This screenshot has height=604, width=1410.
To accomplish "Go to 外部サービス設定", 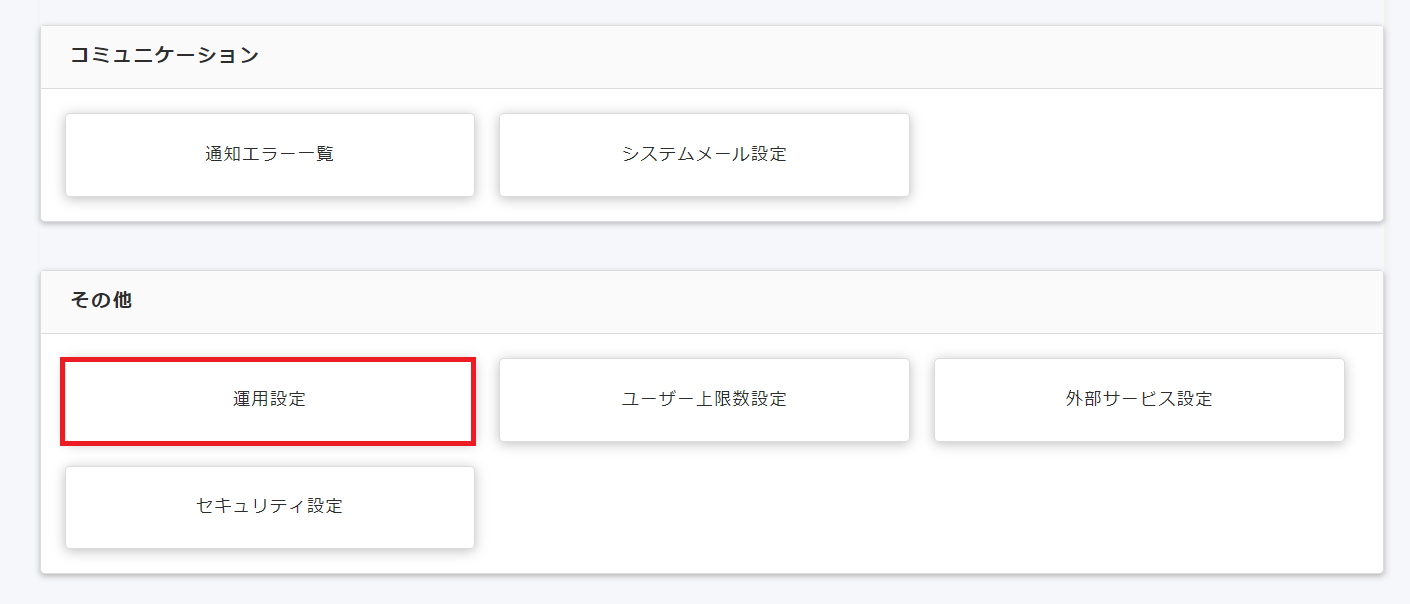I will pos(1139,399).
